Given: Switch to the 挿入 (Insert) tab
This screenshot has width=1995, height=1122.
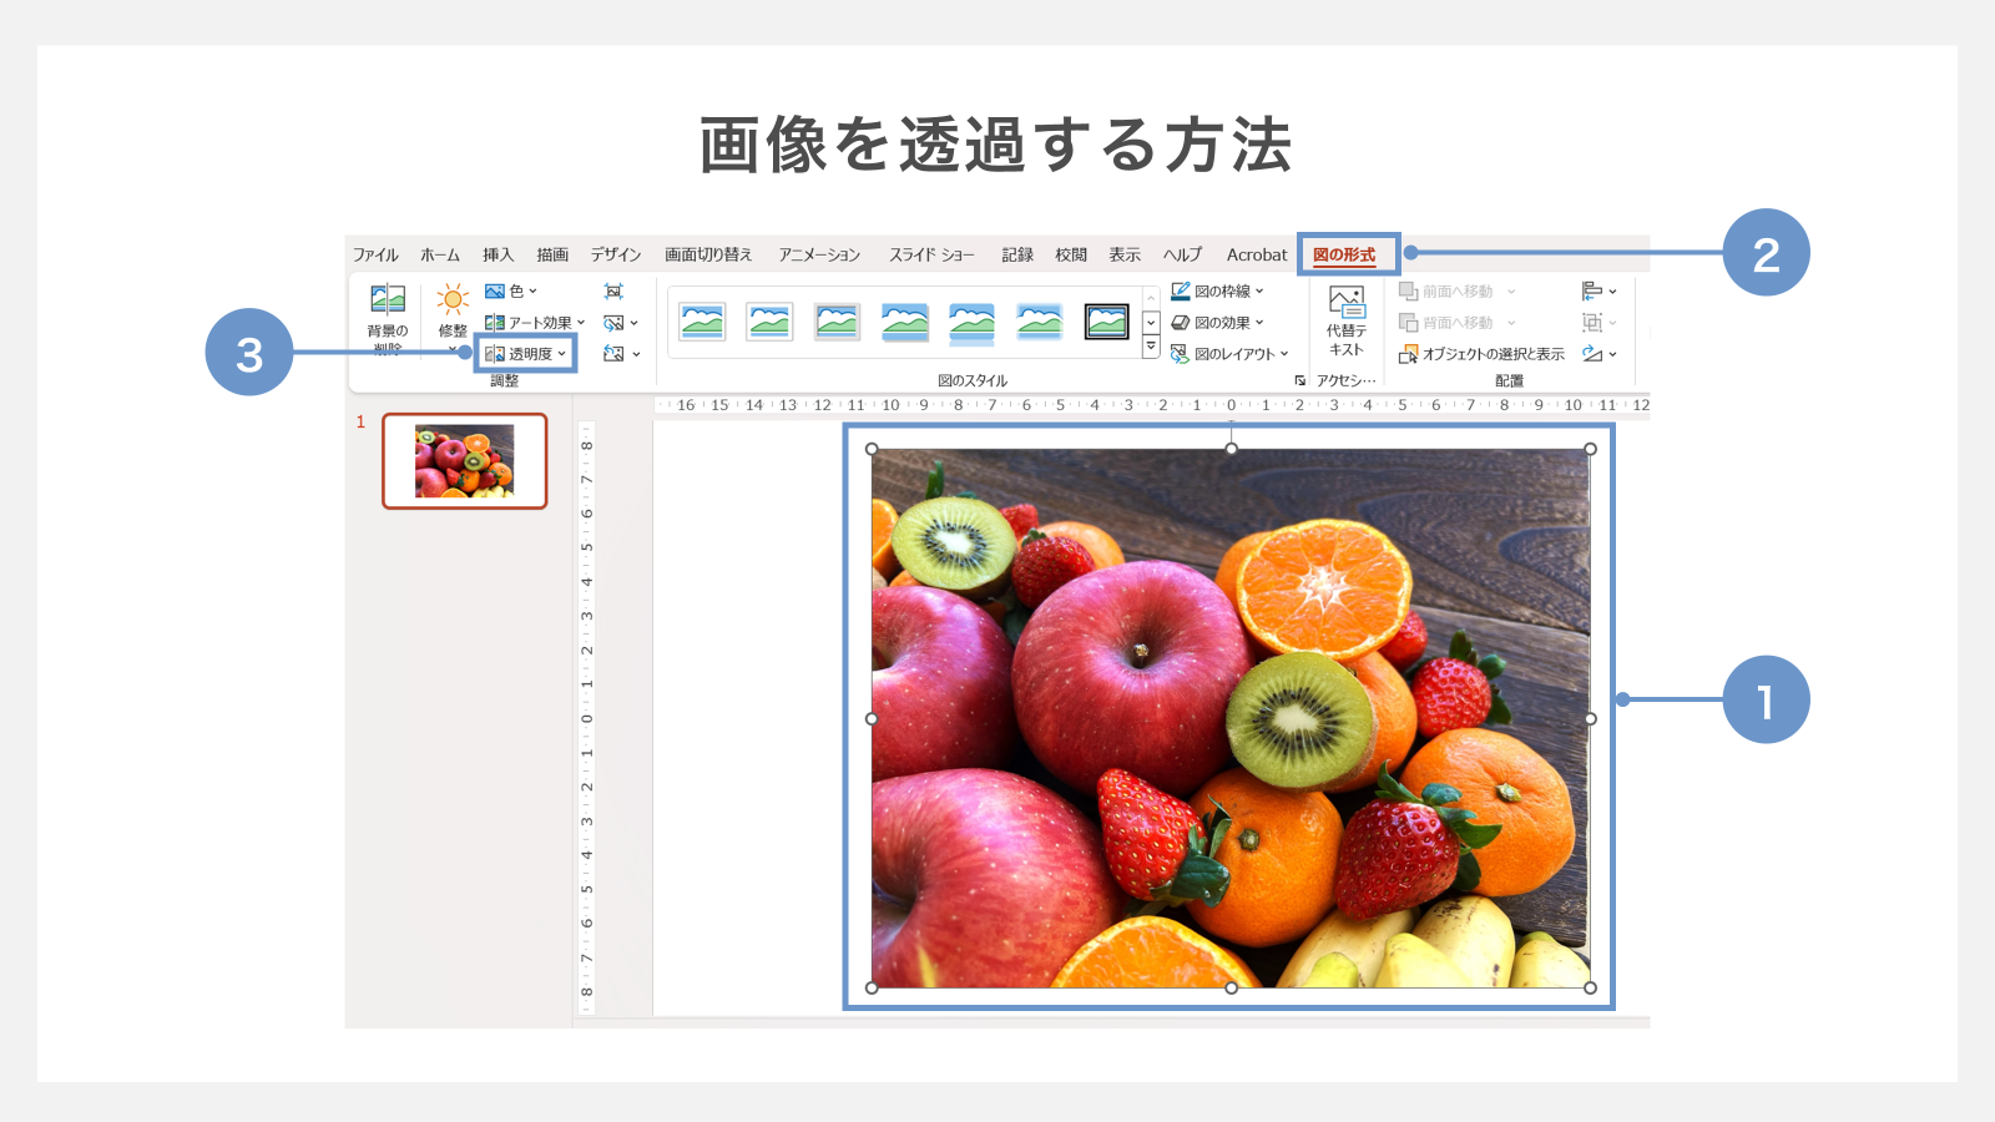Looking at the screenshot, I should [497, 255].
